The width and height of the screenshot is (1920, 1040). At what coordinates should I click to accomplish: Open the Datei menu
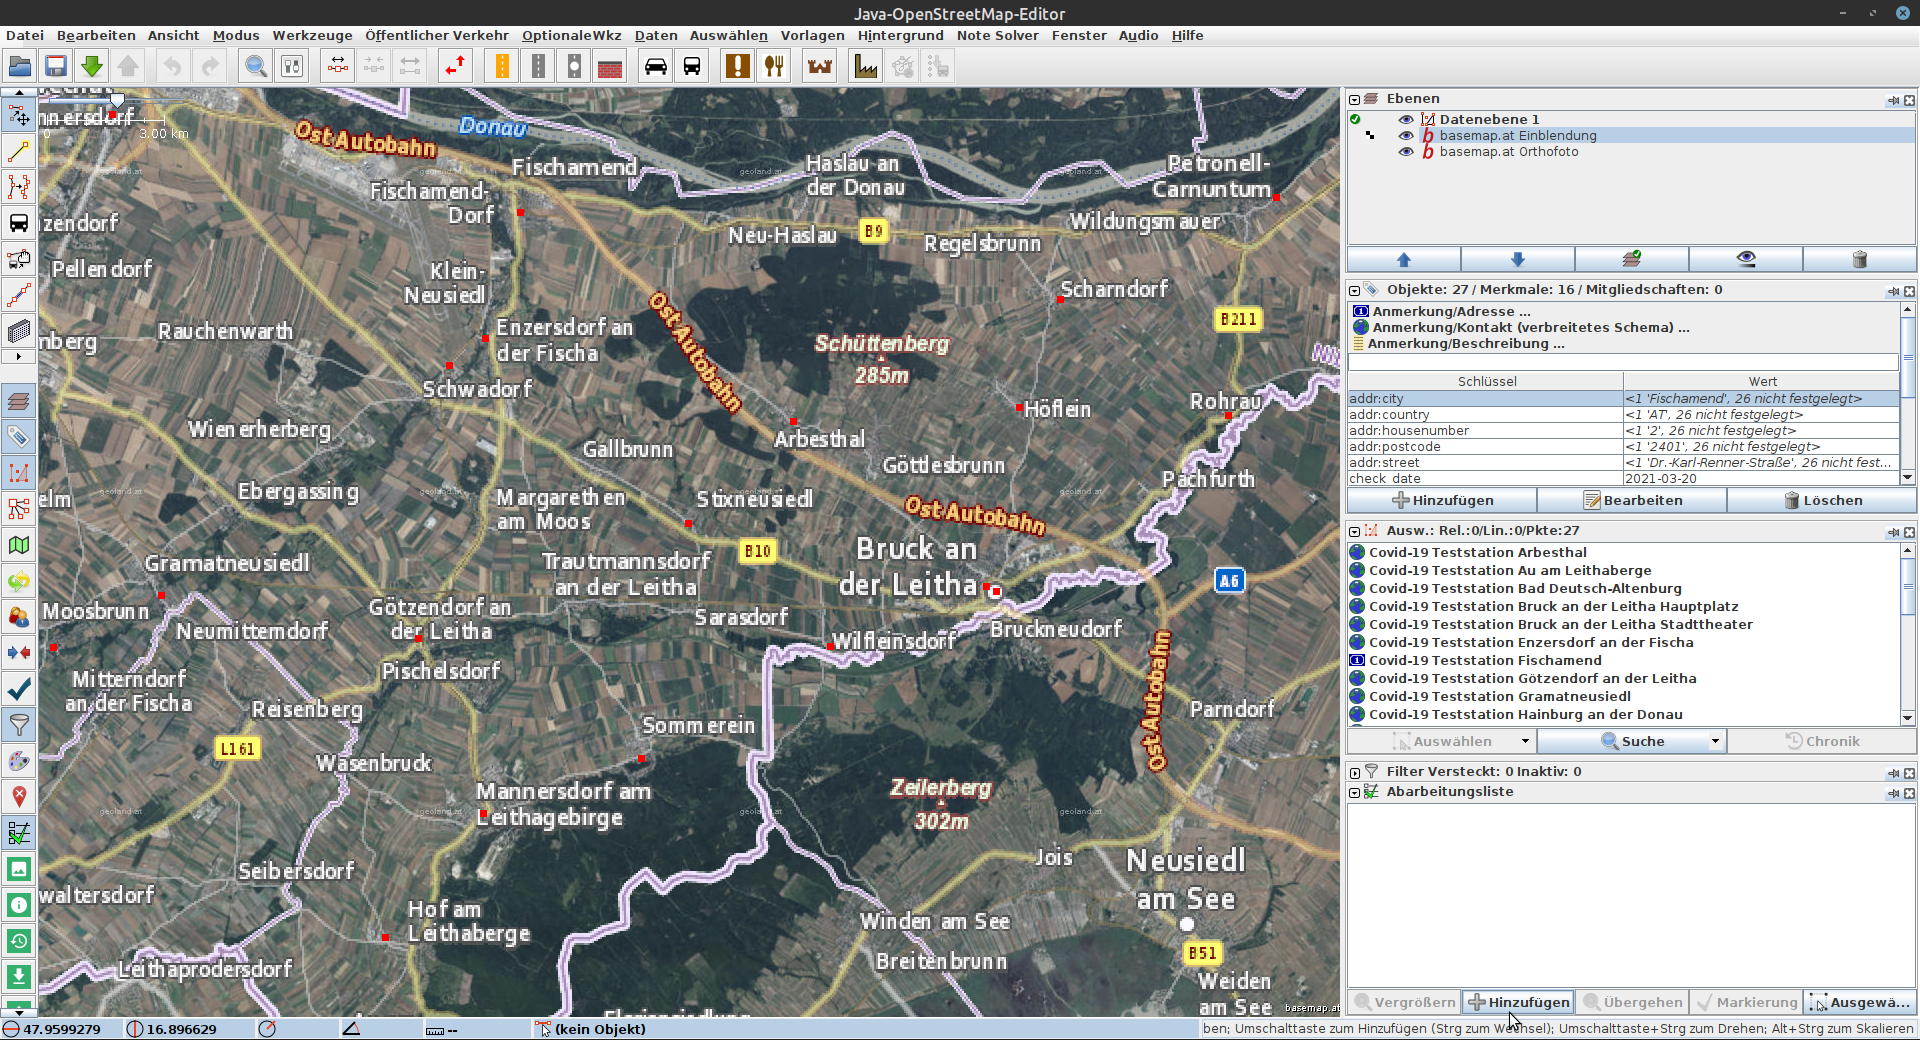coord(25,35)
